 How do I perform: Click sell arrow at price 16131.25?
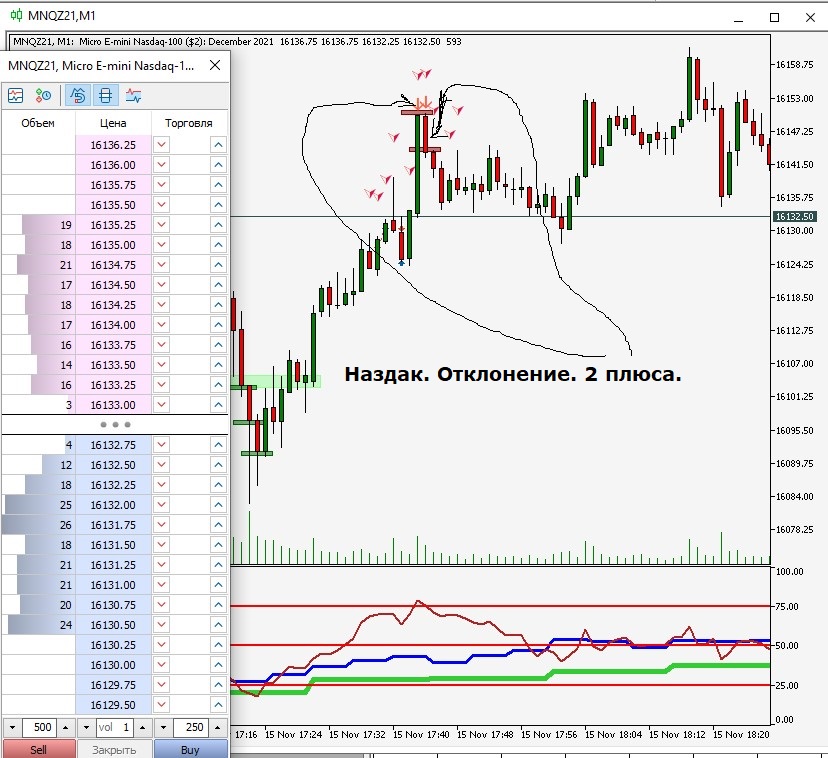[x=162, y=565]
